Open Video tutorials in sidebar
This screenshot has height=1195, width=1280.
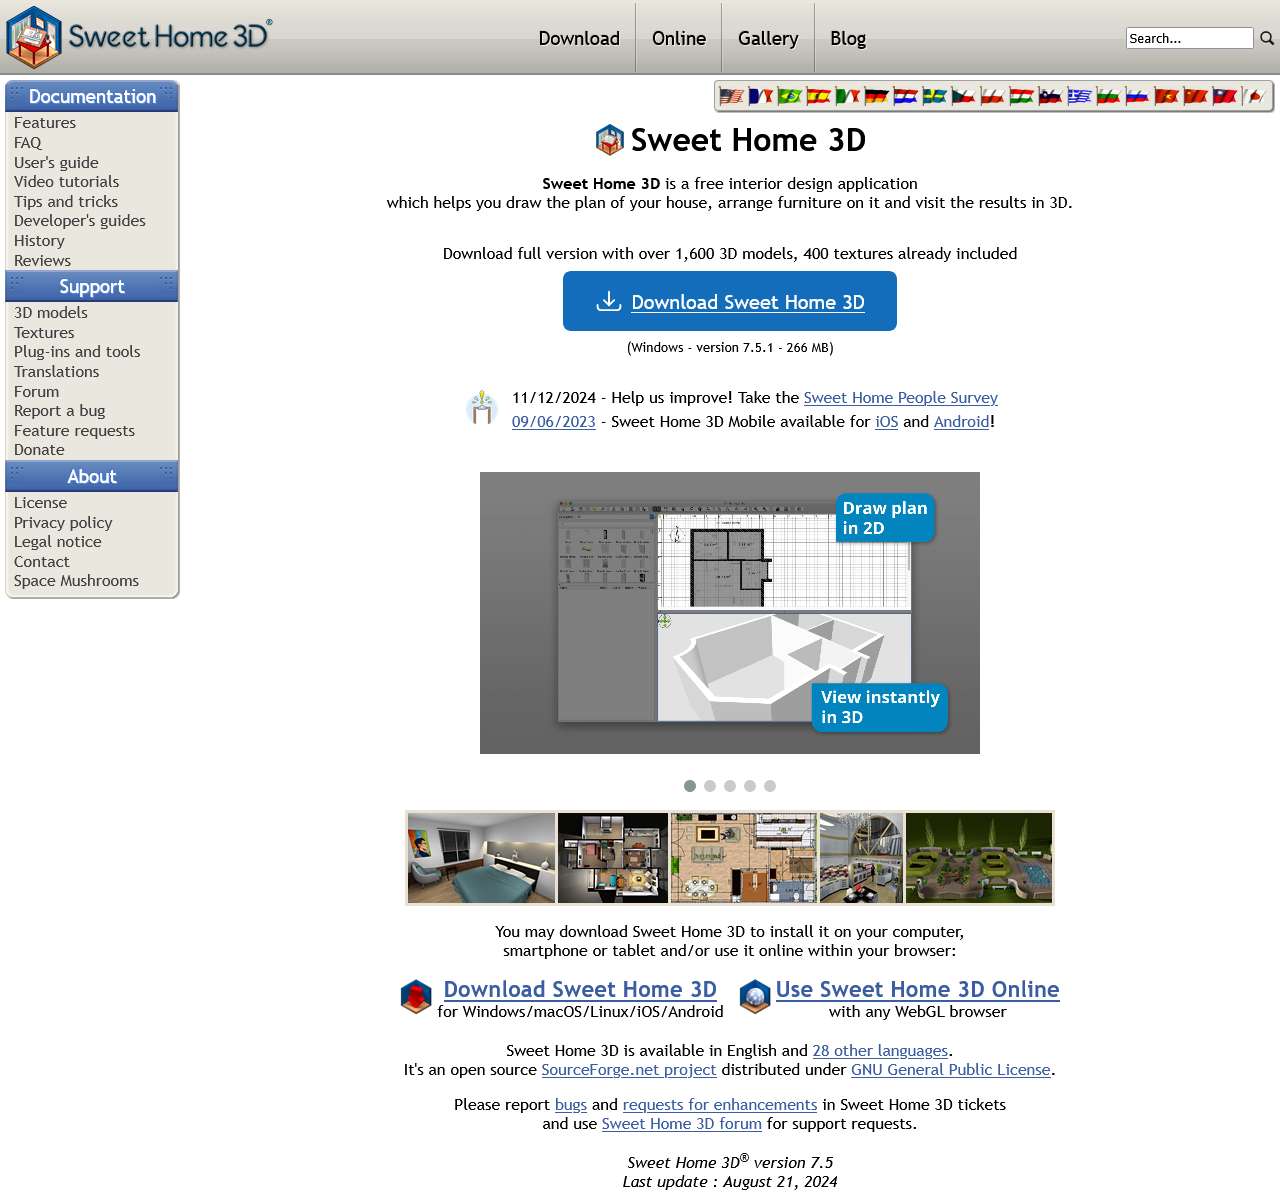click(66, 182)
